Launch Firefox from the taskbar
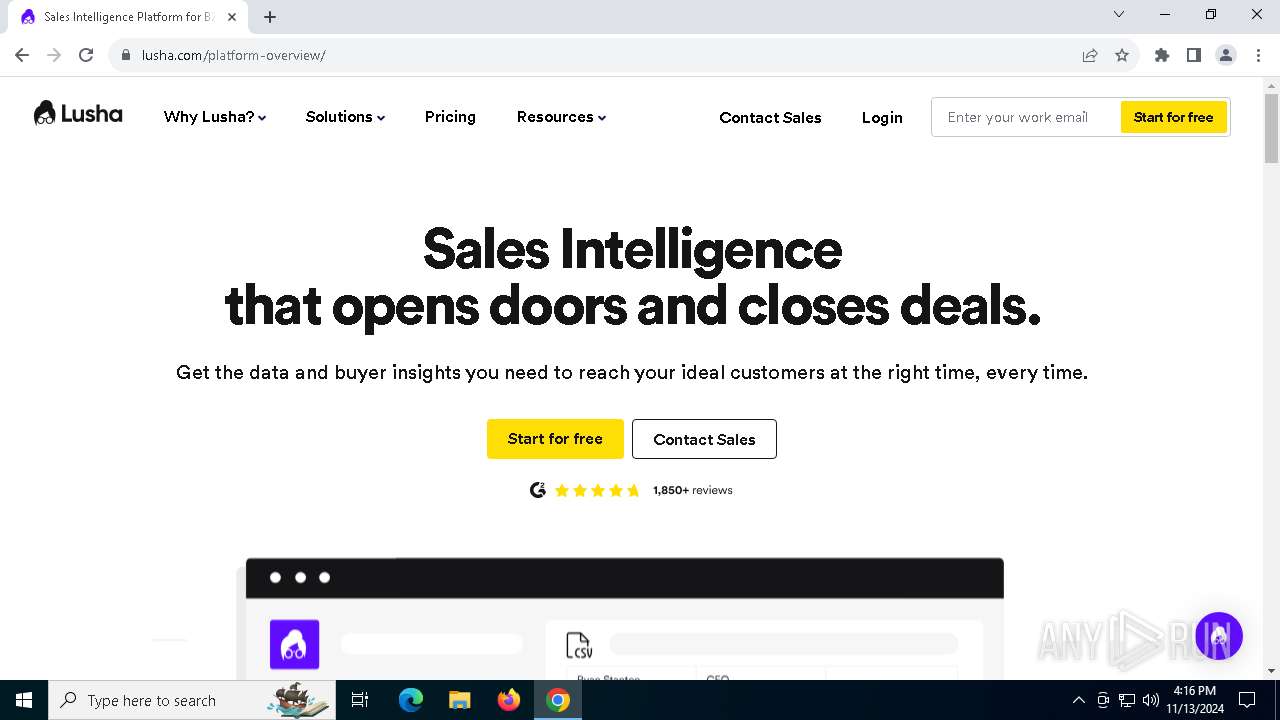Screen dimensions: 1280x720 pos(509,700)
